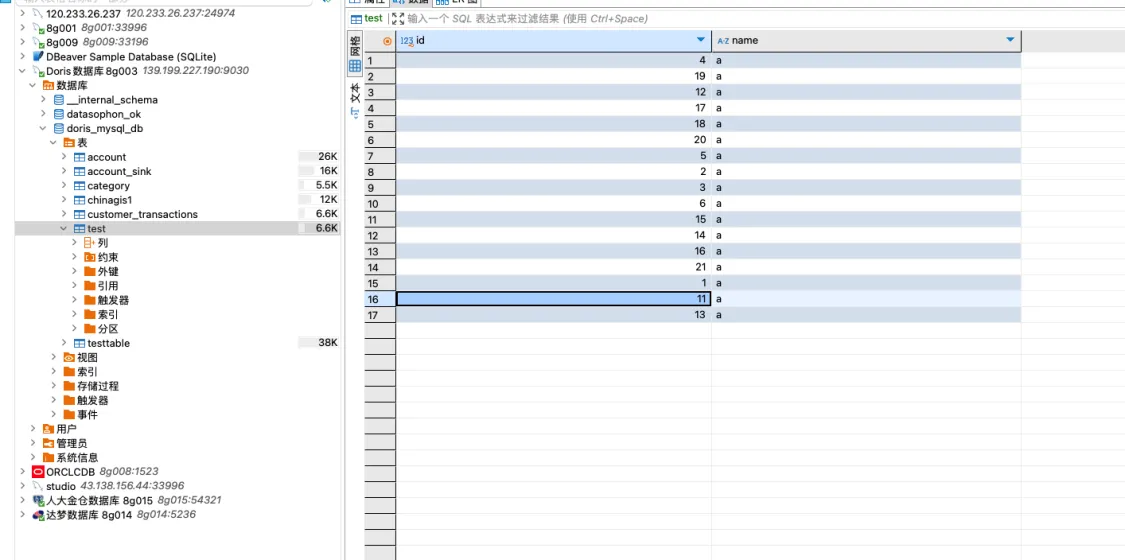Screen dimensions: 1125x560
Task: Collapse the 数据库 folder node
Action: coord(32,85)
